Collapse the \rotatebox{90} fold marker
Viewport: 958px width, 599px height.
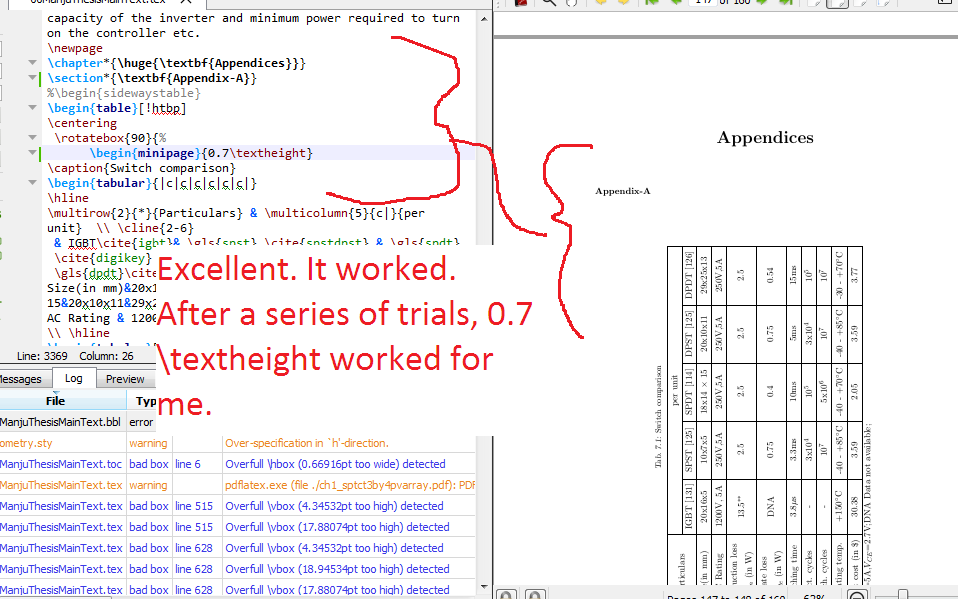pos(32,138)
